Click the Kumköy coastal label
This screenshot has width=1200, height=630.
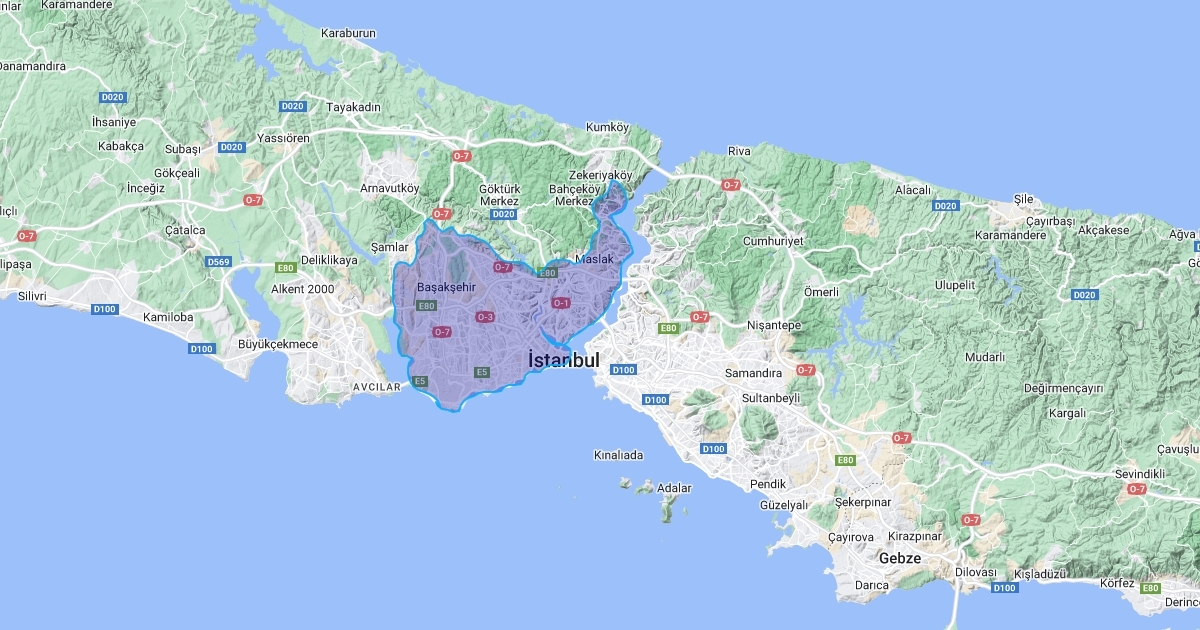607,127
